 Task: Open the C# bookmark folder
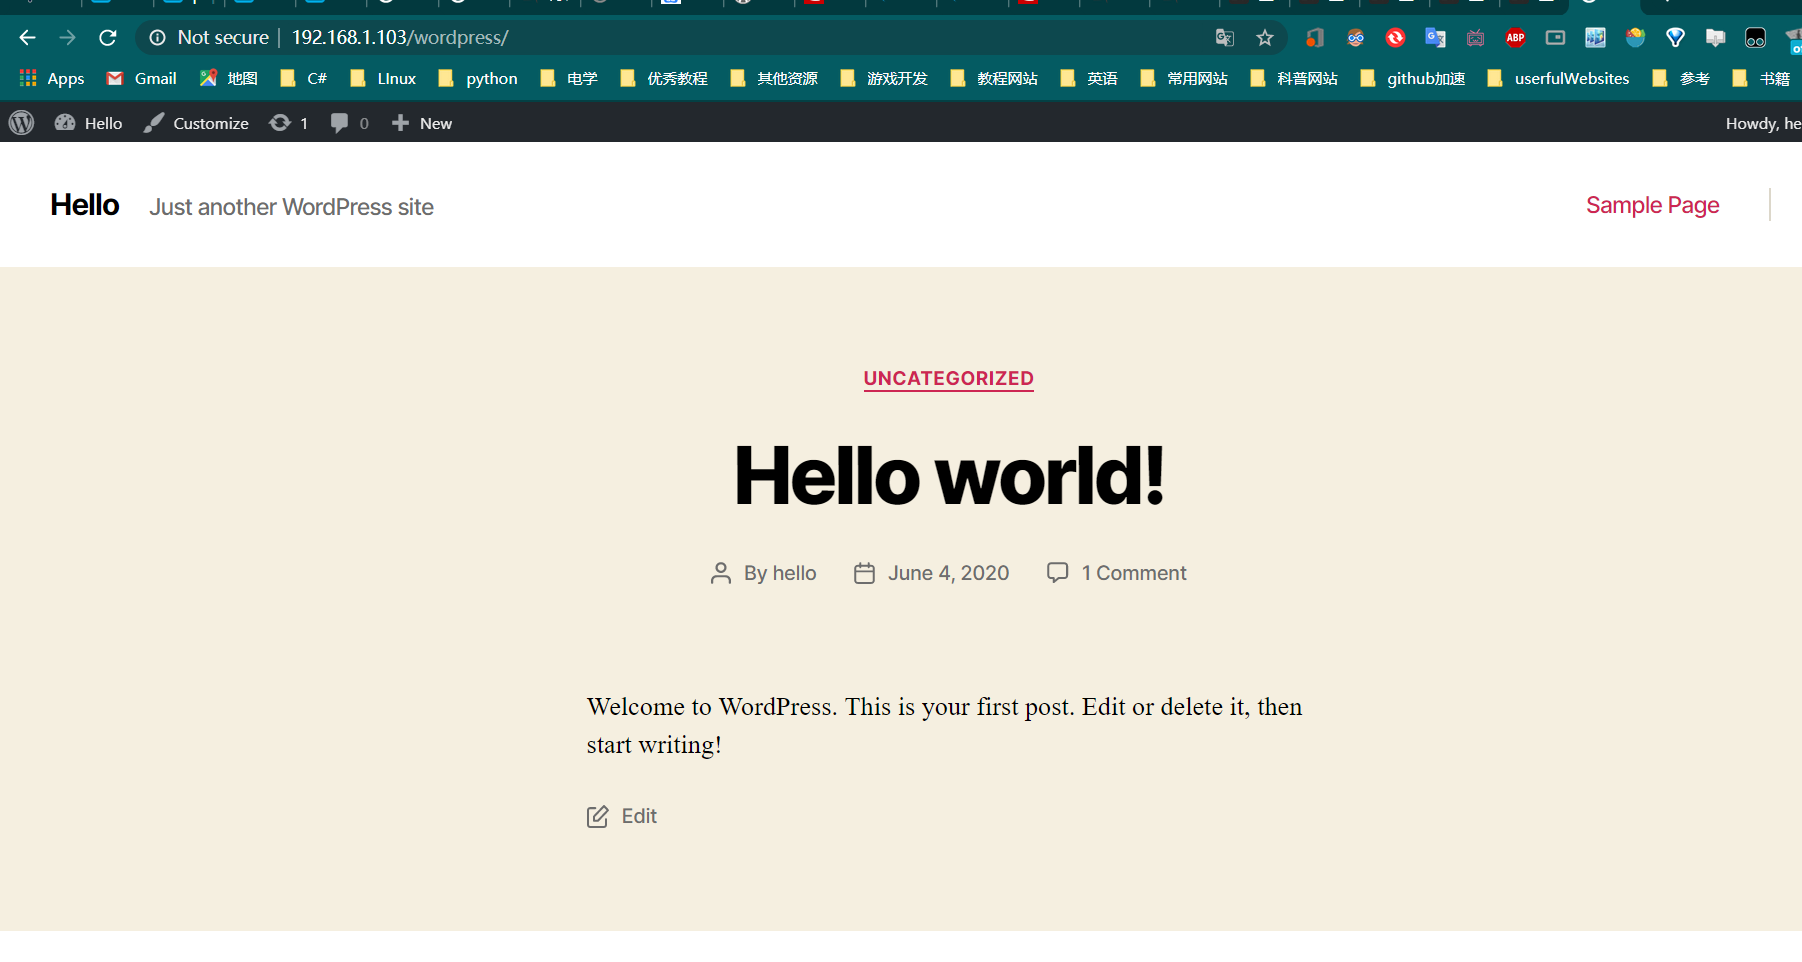click(x=303, y=78)
